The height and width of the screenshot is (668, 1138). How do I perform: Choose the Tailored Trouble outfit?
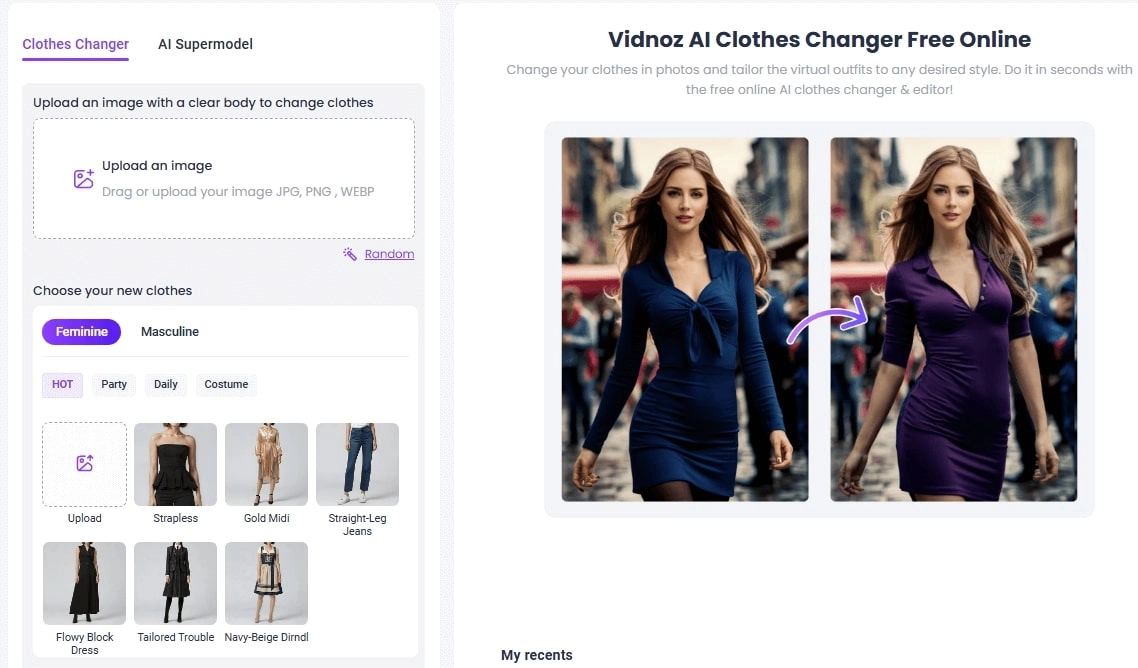point(175,583)
